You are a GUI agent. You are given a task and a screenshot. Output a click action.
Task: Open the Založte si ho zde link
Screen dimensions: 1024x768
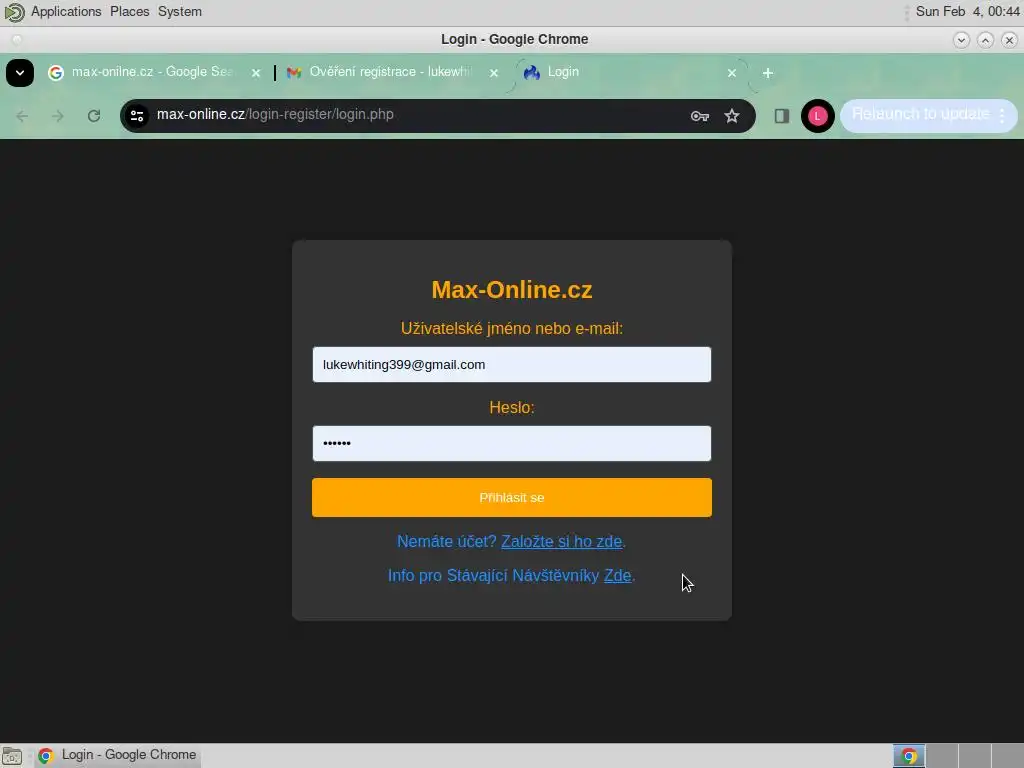[x=562, y=541]
